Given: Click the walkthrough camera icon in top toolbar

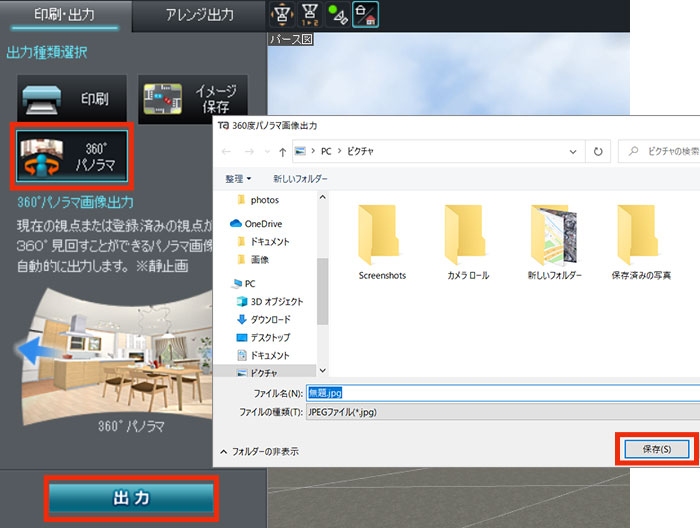Looking at the screenshot, I should pos(283,15).
